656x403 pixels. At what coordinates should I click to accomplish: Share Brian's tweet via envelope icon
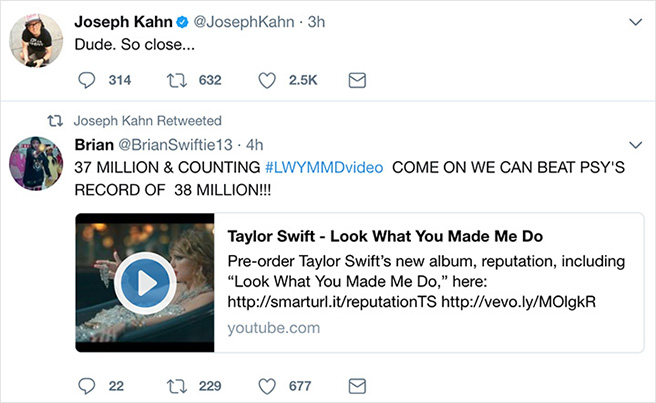click(x=357, y=385)
